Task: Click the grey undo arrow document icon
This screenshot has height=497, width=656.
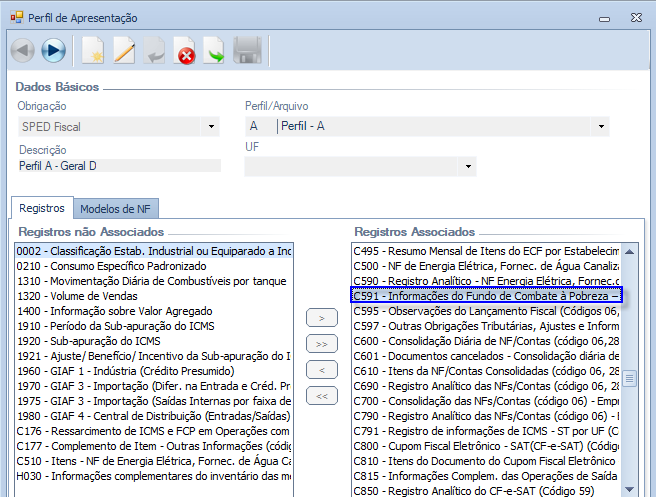Action: (154, 50)
